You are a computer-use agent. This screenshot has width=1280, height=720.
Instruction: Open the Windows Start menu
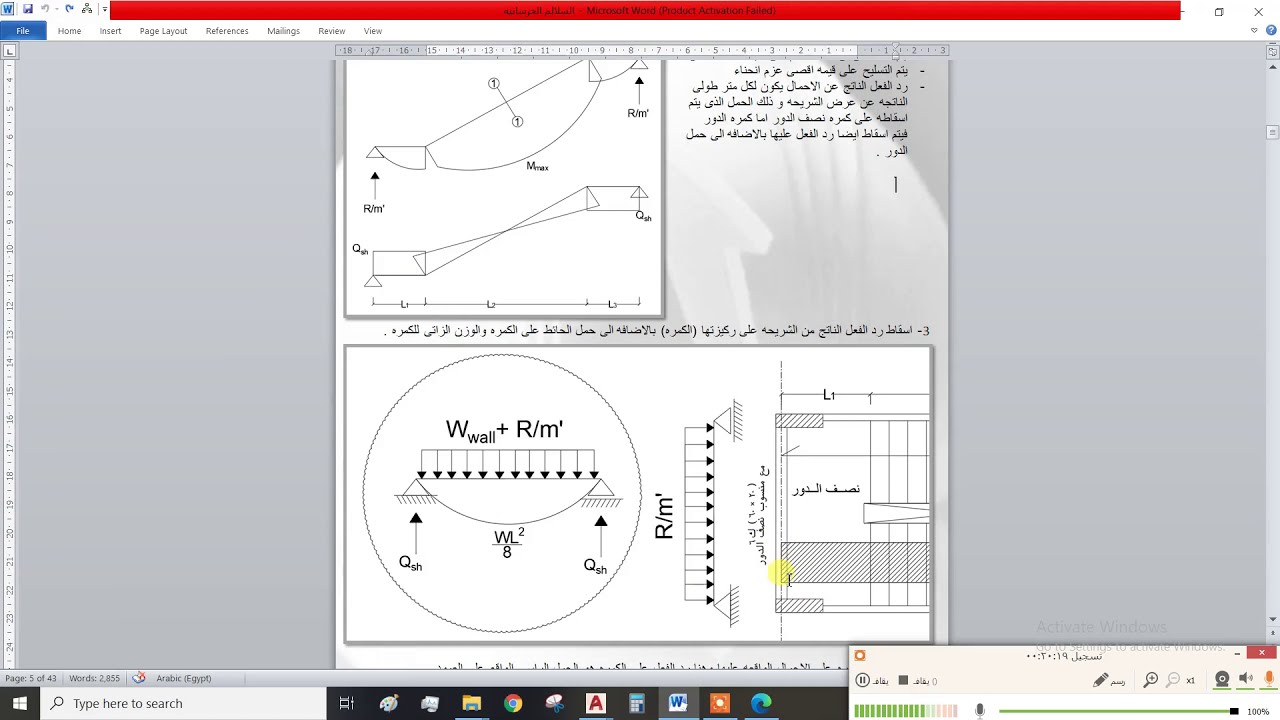point(20,703)
